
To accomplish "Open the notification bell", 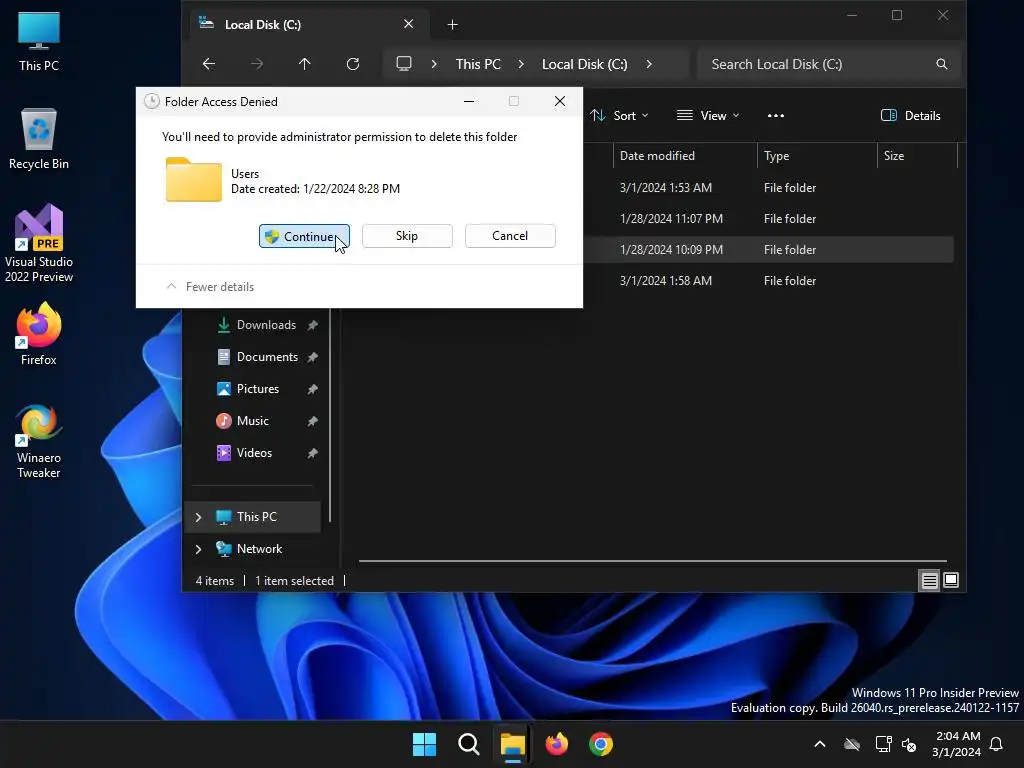I will tap(996, 744).
